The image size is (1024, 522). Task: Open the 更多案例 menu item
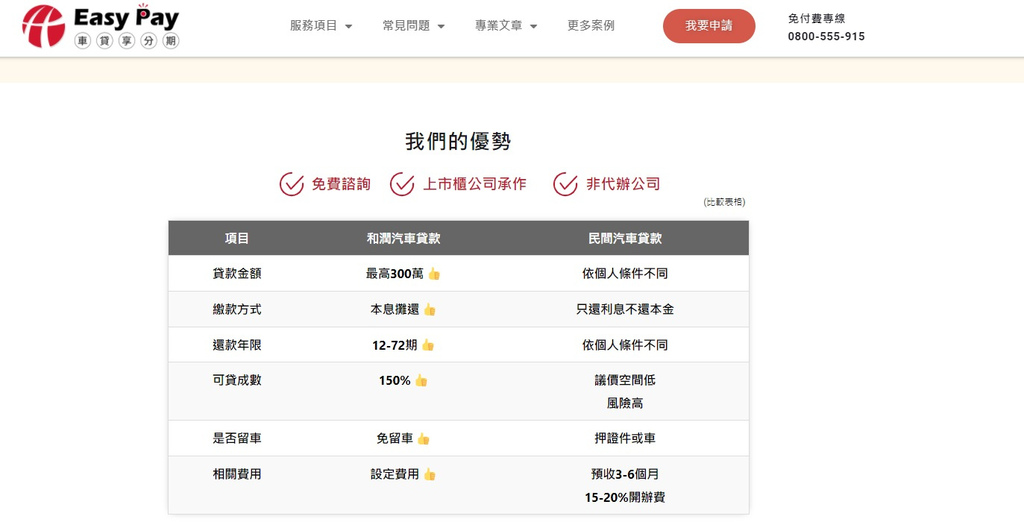[x=591, y=26]
